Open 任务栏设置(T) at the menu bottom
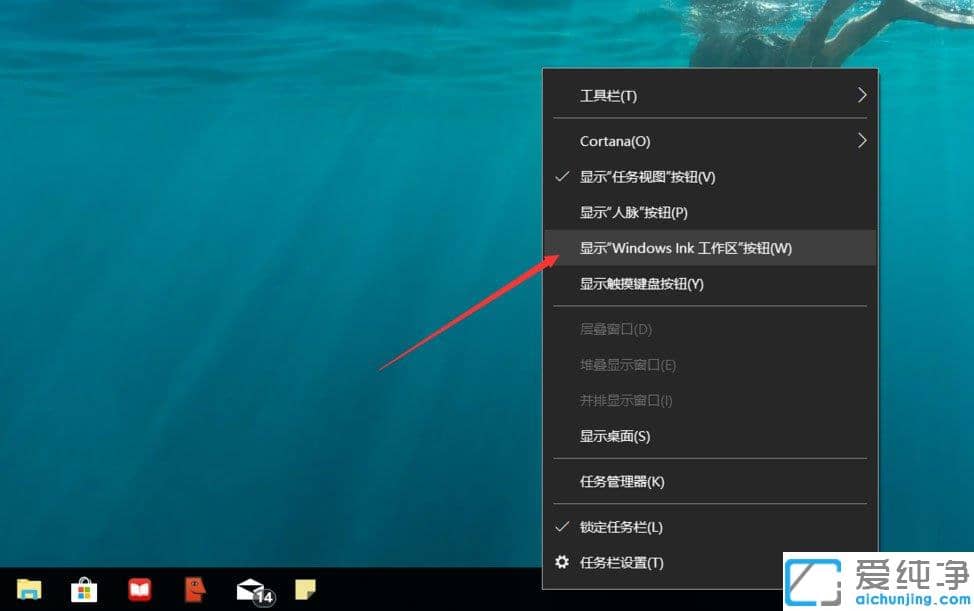Viewport: 974px width, 611px height. coord(624,563)
